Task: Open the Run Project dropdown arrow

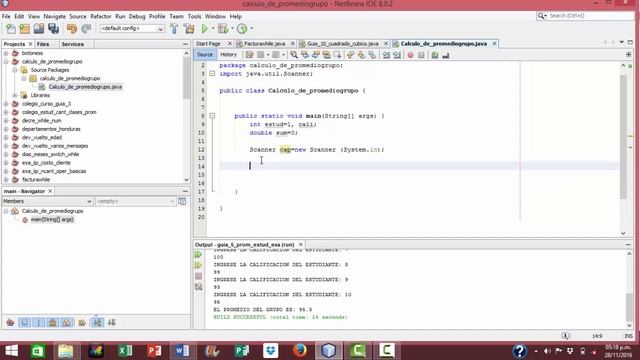Action: click(x=213, y=29)
